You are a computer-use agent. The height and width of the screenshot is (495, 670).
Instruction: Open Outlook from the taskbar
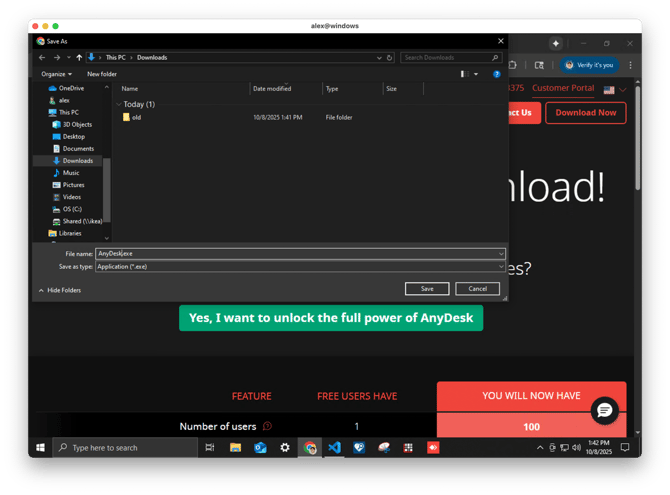[x=260, y=448]
